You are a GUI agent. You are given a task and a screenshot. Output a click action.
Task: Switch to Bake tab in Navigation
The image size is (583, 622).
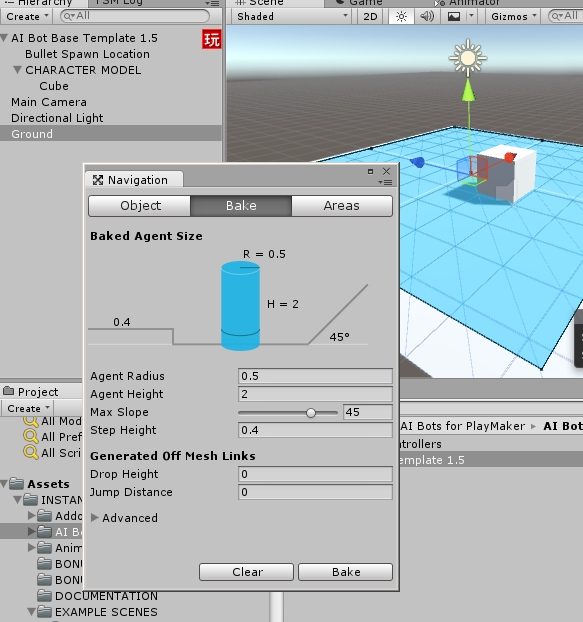pos(241,205)
